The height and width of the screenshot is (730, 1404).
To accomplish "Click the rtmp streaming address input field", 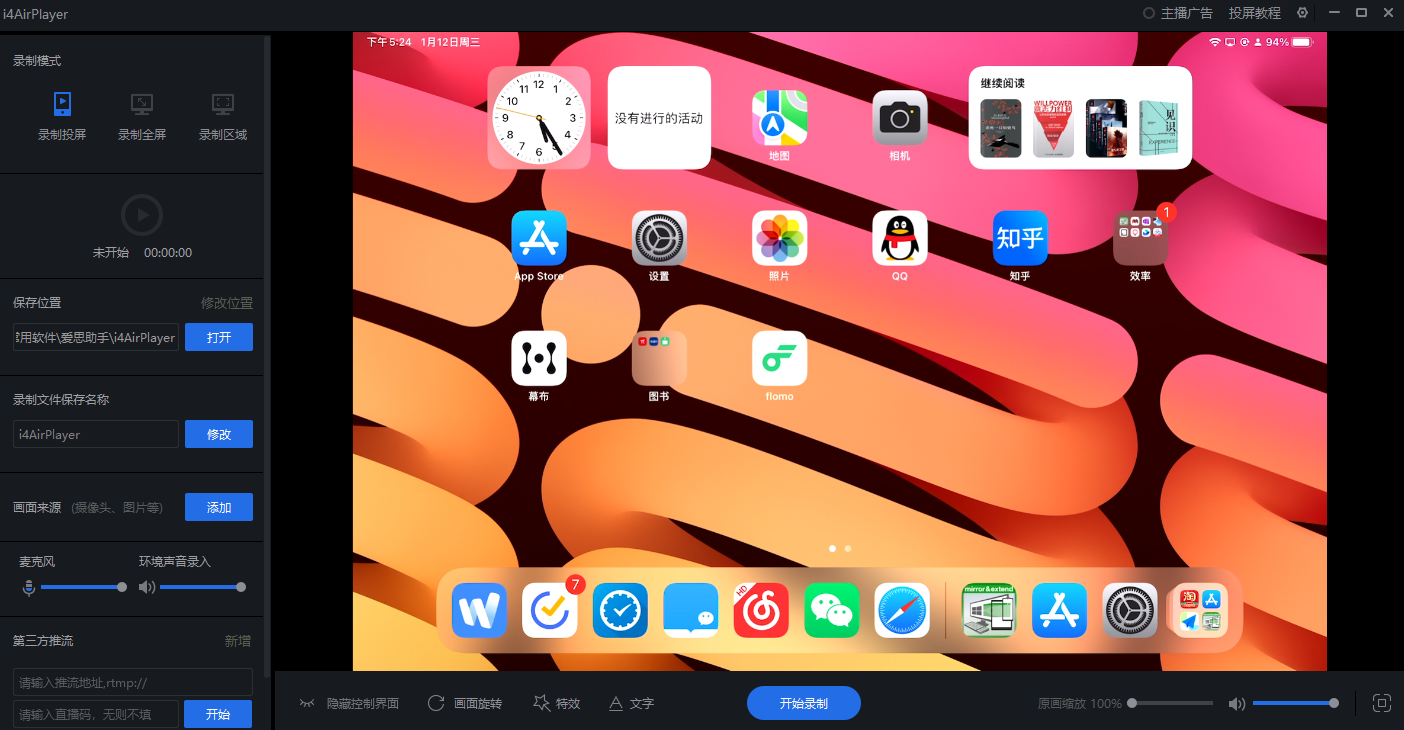I will click(x=132, y=682).
